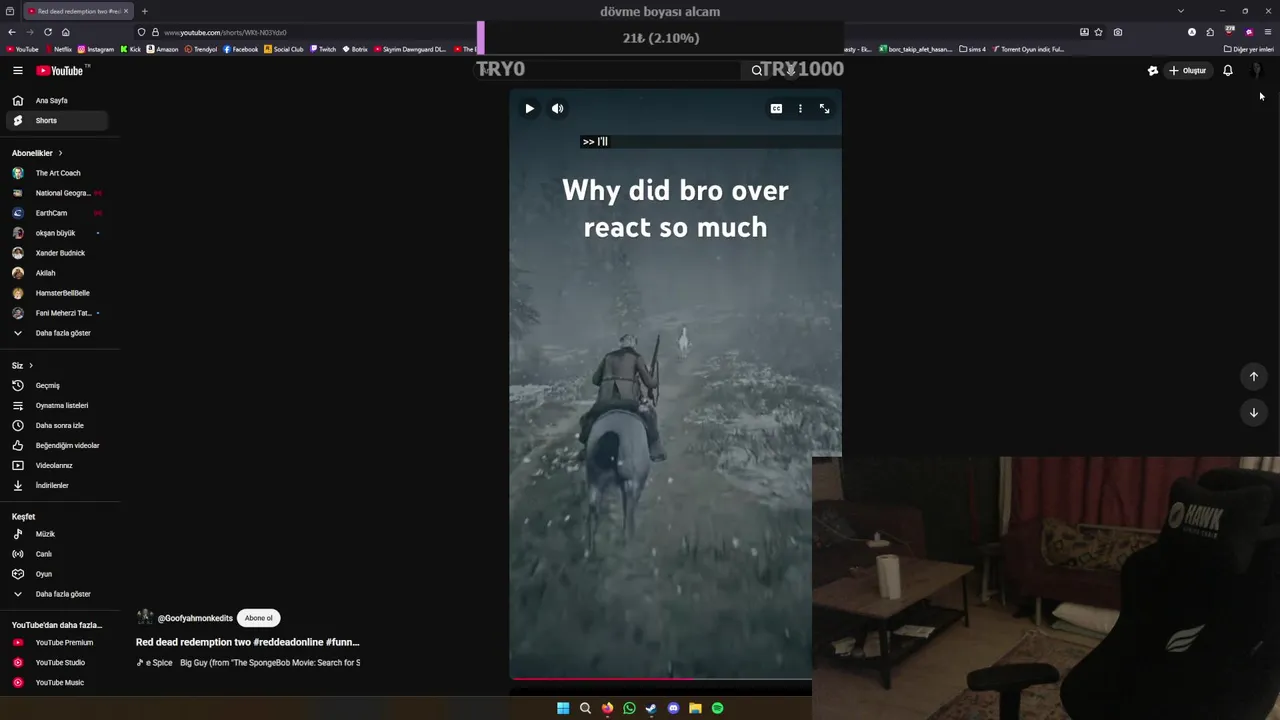Bookmark this page with the star
The width and height of the screenshot is (1280, 720).
coord(1098,32)
